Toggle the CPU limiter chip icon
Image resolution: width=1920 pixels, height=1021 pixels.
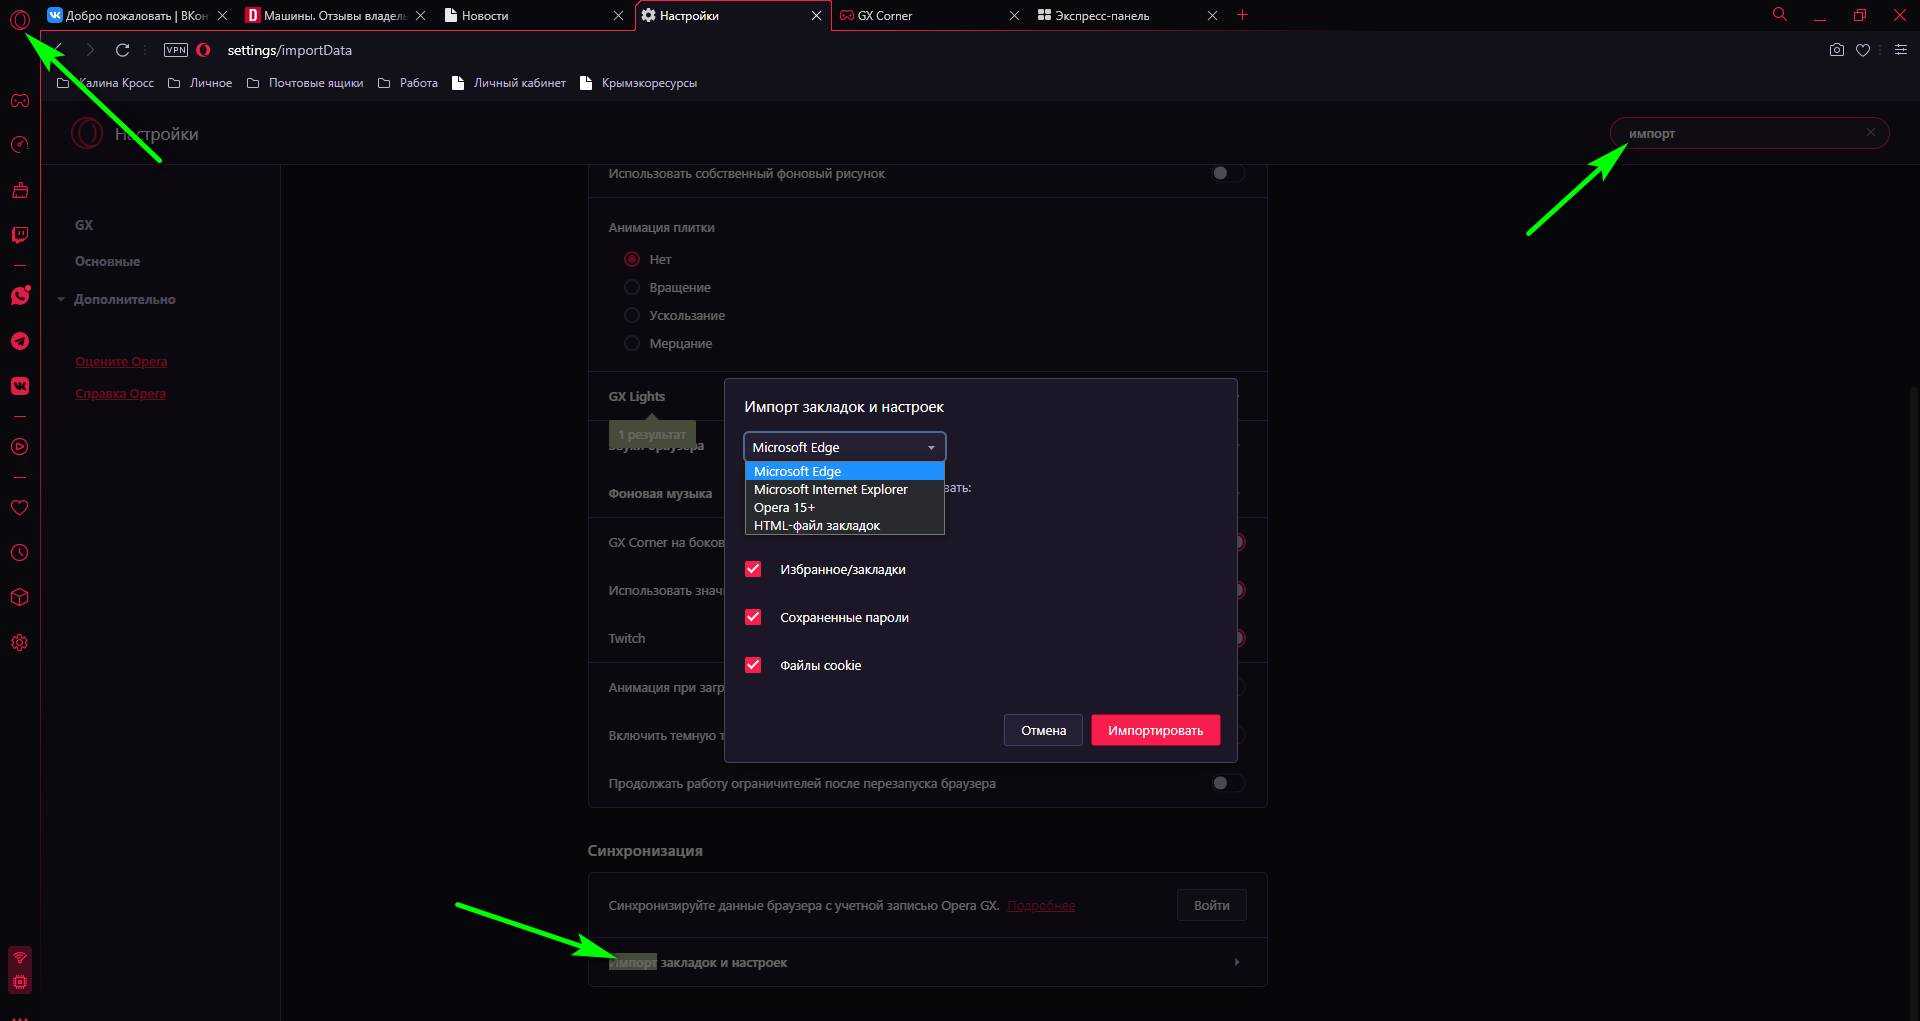(x=20, y=982)
